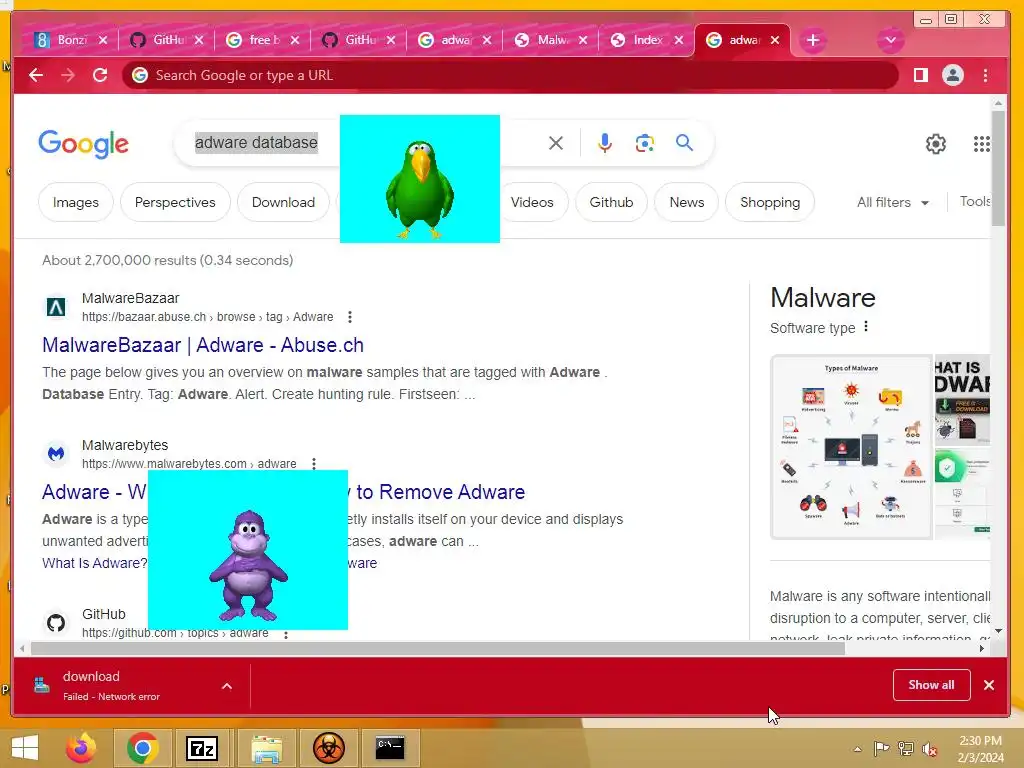Open the What Is Adware? sublink

(95, 563)
